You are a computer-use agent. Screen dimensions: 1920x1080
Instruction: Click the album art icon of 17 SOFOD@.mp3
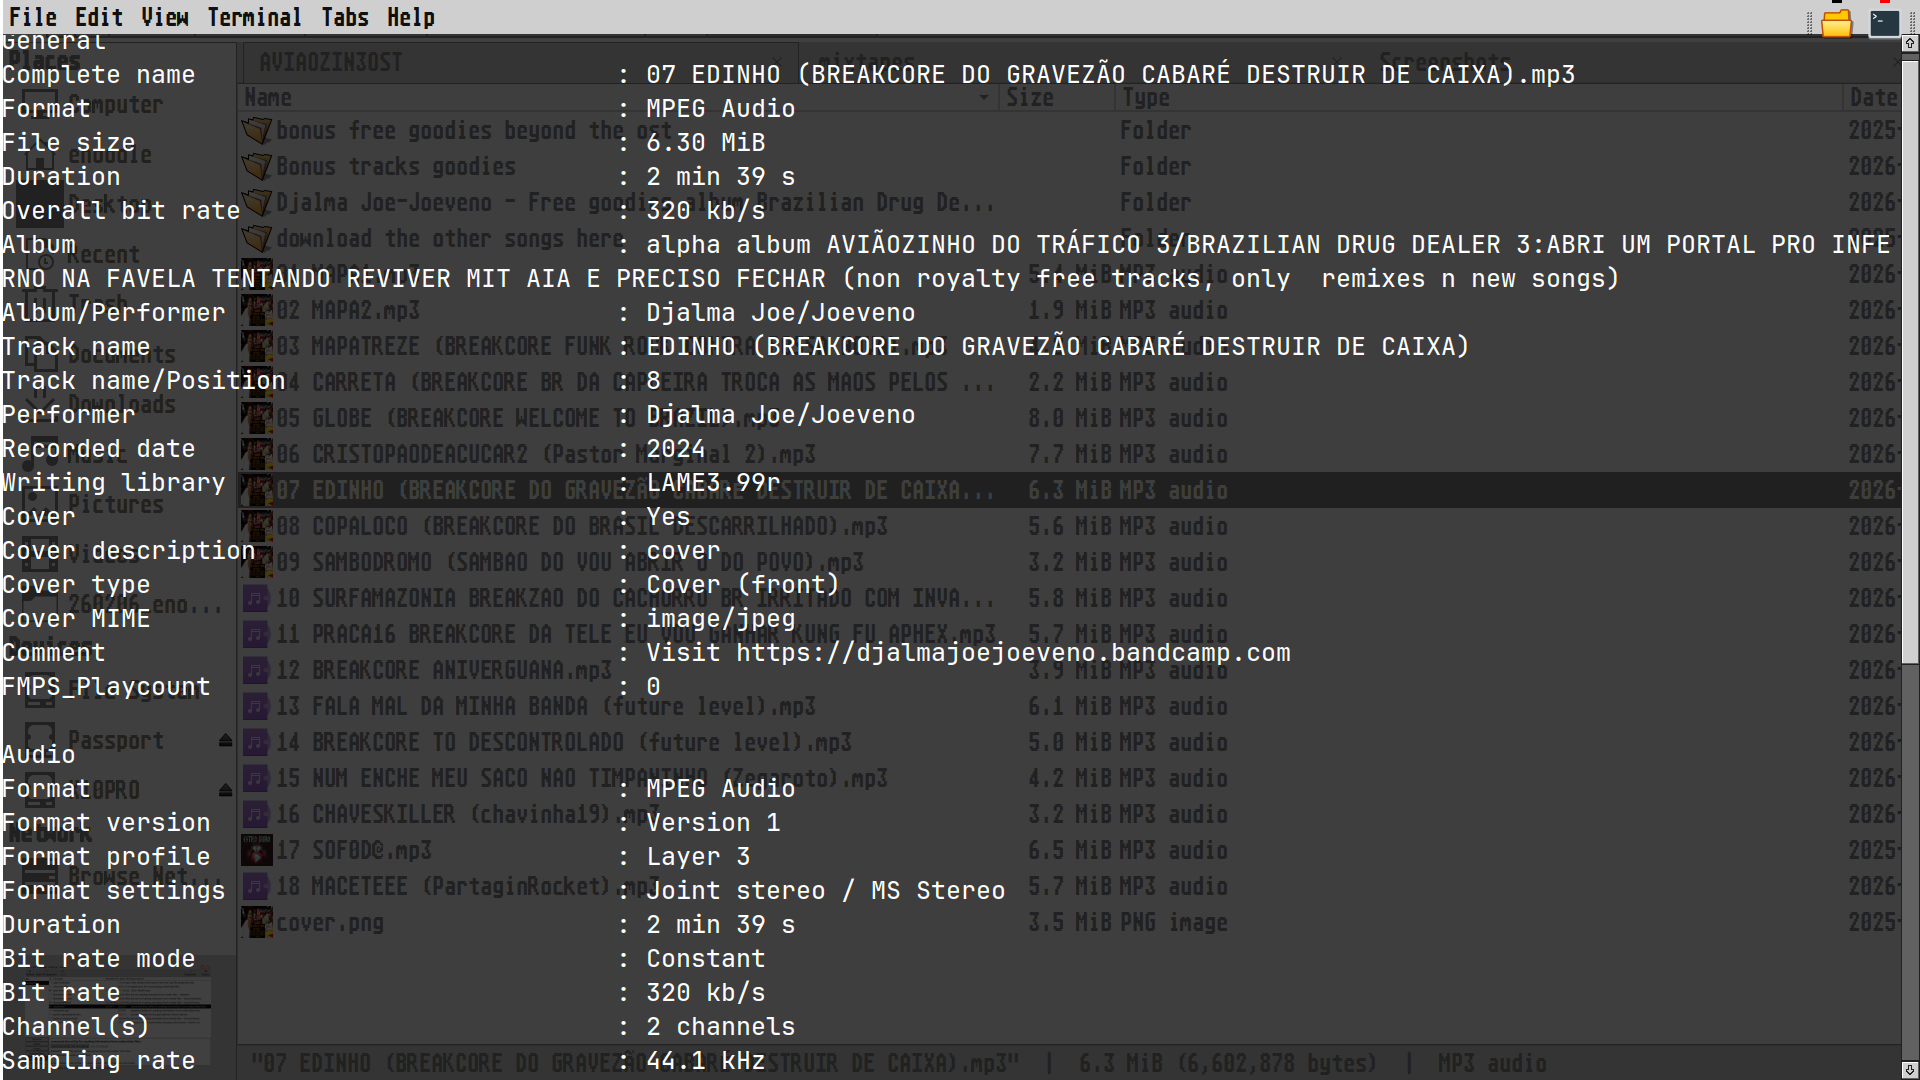256,850
